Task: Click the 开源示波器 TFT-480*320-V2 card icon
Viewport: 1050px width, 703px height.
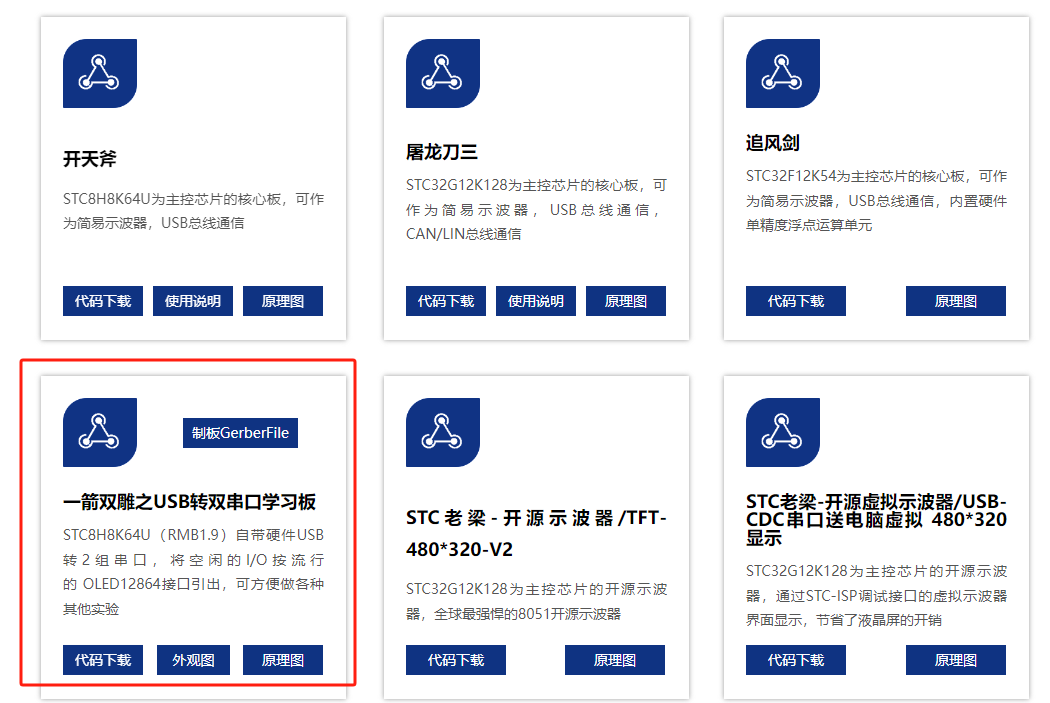Action: pyautogui.click(x=443, y=432)
